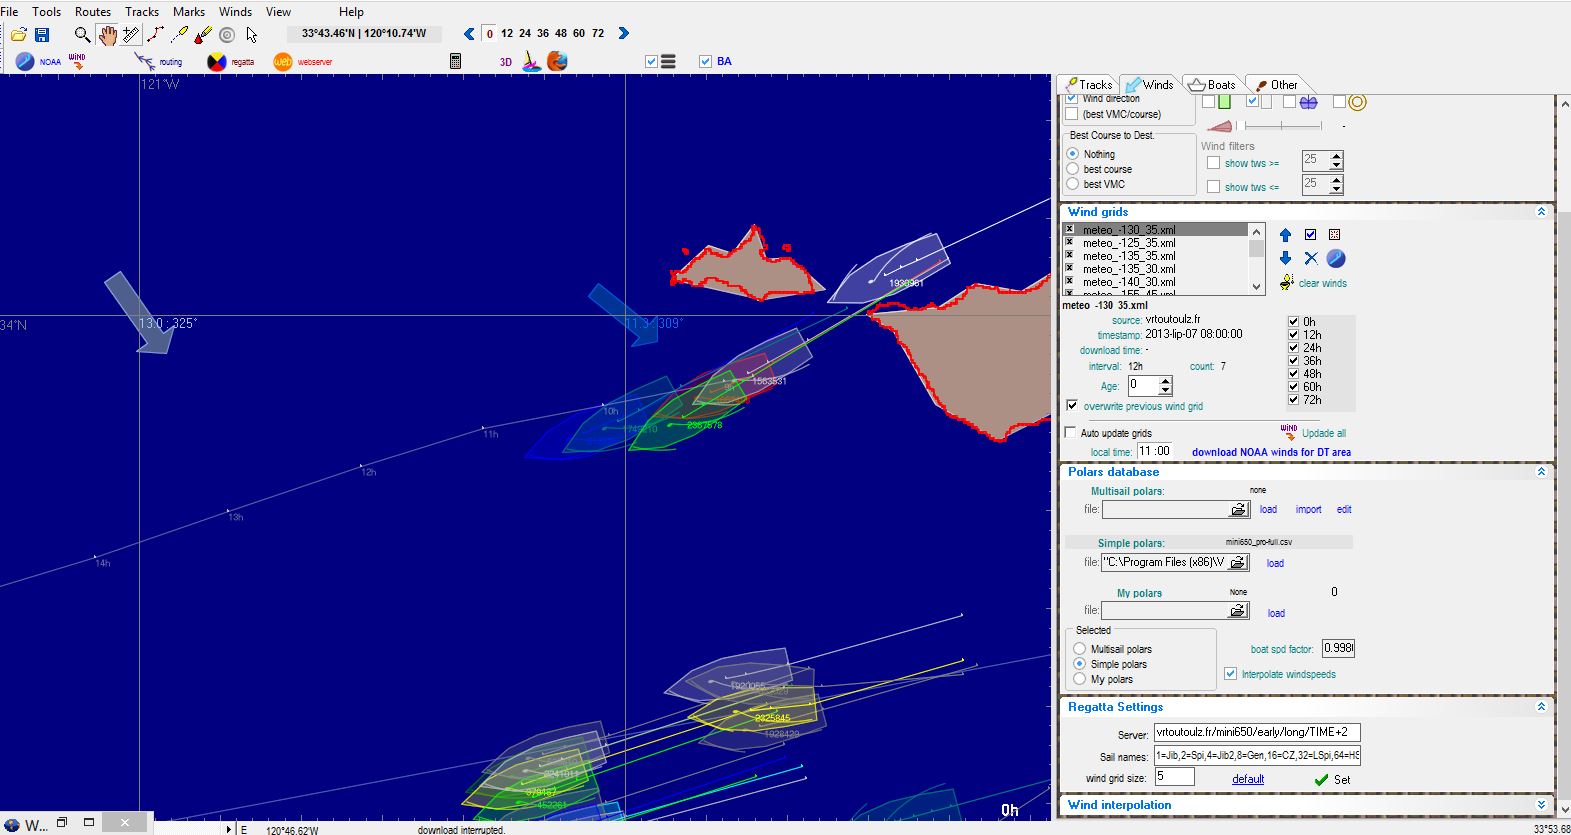Screen dimensions: 1571x835
Task: Step to previous forecast time
Action: coord(469,34)
